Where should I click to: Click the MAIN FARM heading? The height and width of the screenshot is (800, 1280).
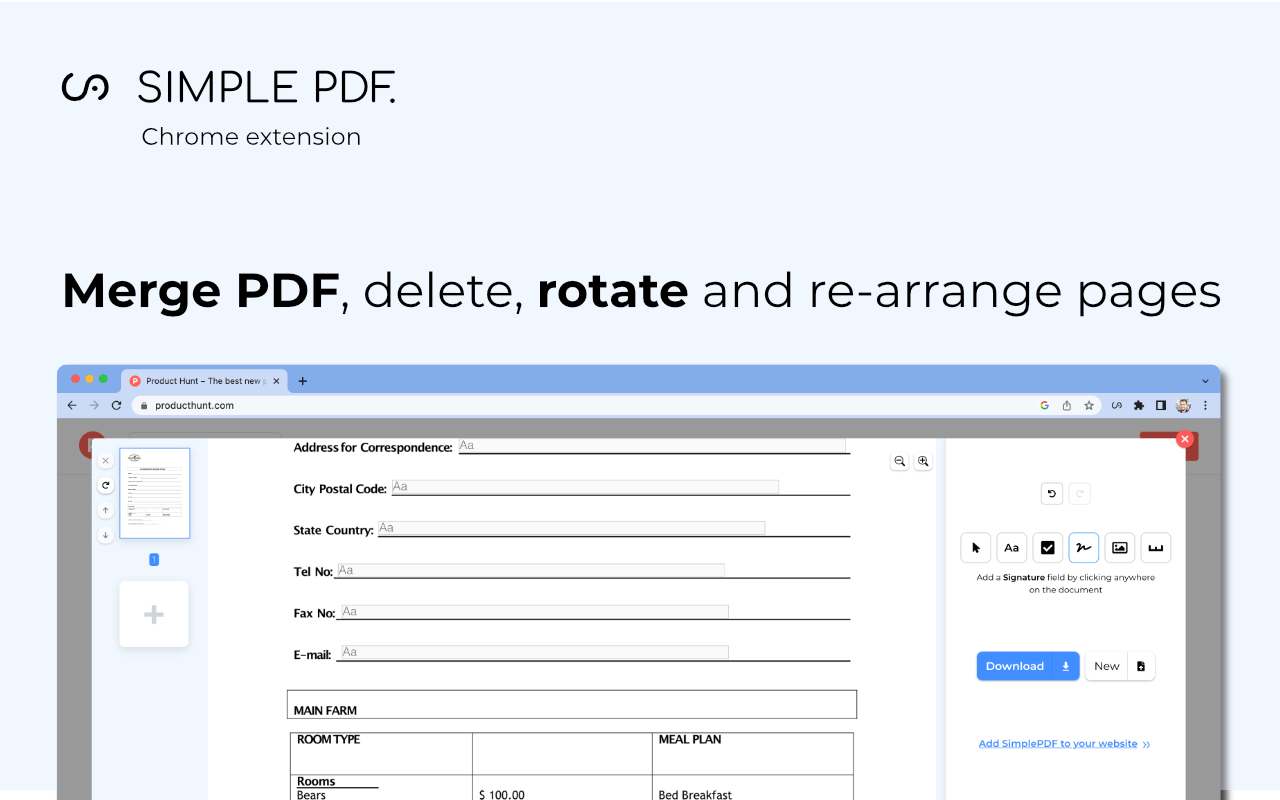pyautogui.click(x=325, y=711)
